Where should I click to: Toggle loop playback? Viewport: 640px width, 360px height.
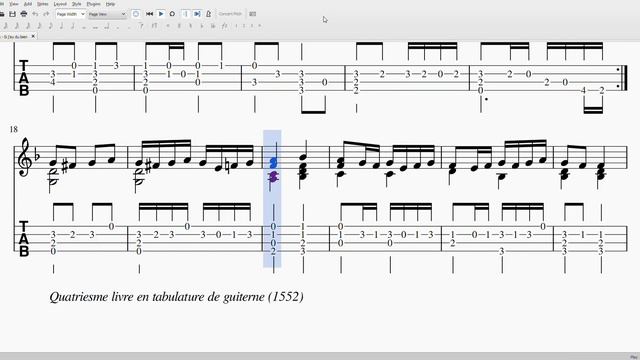coord(172,14)
